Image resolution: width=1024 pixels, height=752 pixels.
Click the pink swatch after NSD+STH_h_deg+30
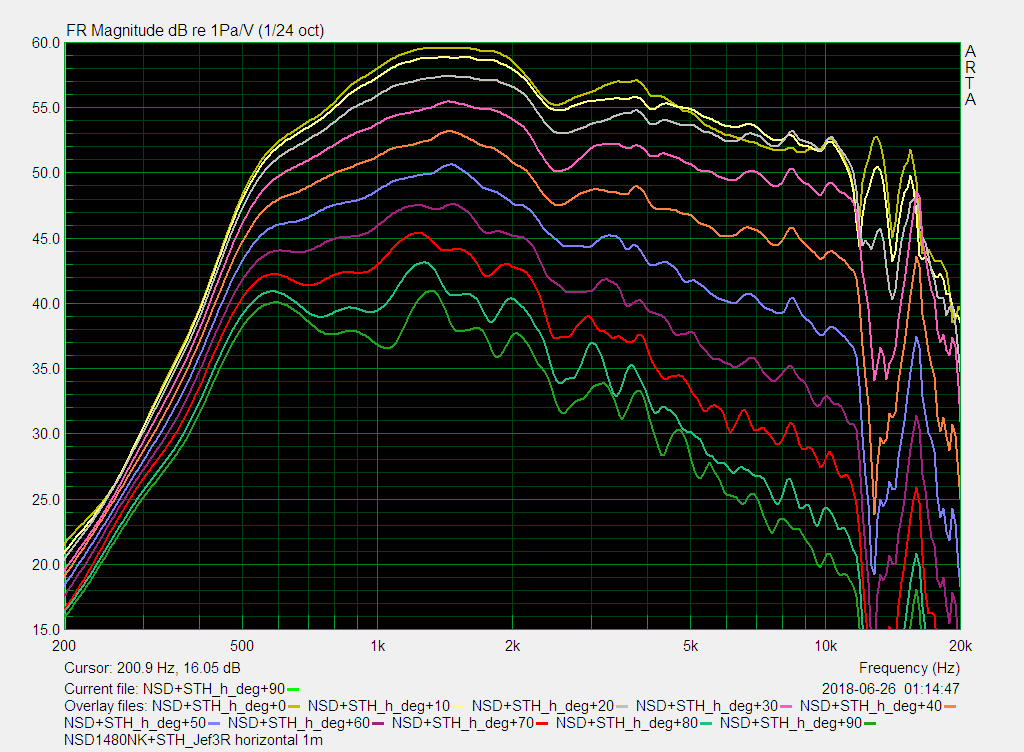coord(786,706)
